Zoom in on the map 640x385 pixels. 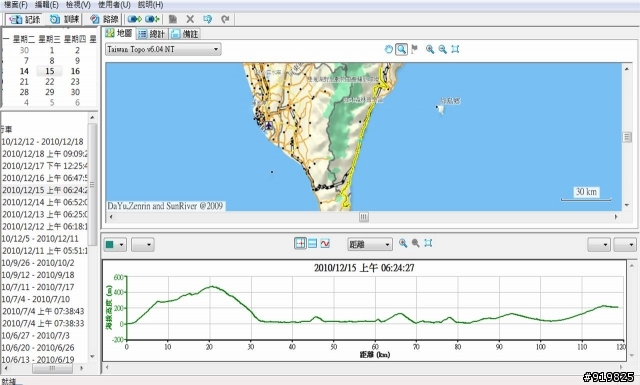430,49
